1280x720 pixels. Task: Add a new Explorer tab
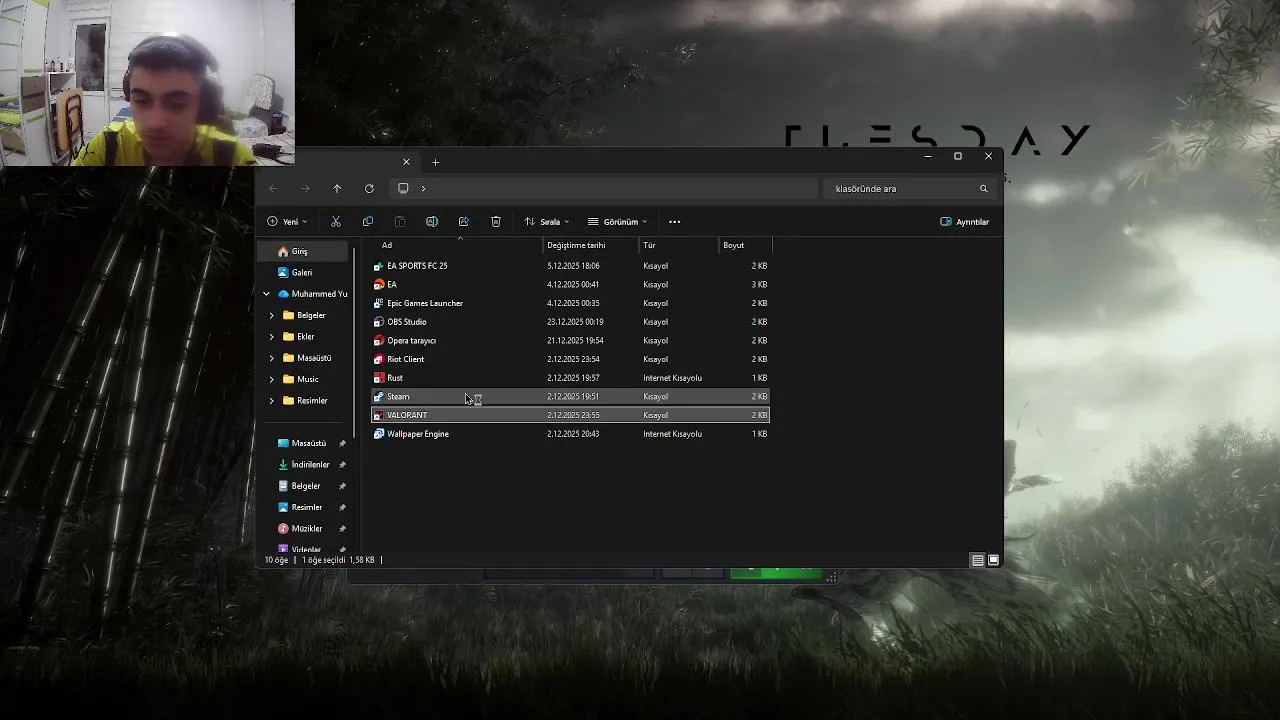[x=435, y=162]
